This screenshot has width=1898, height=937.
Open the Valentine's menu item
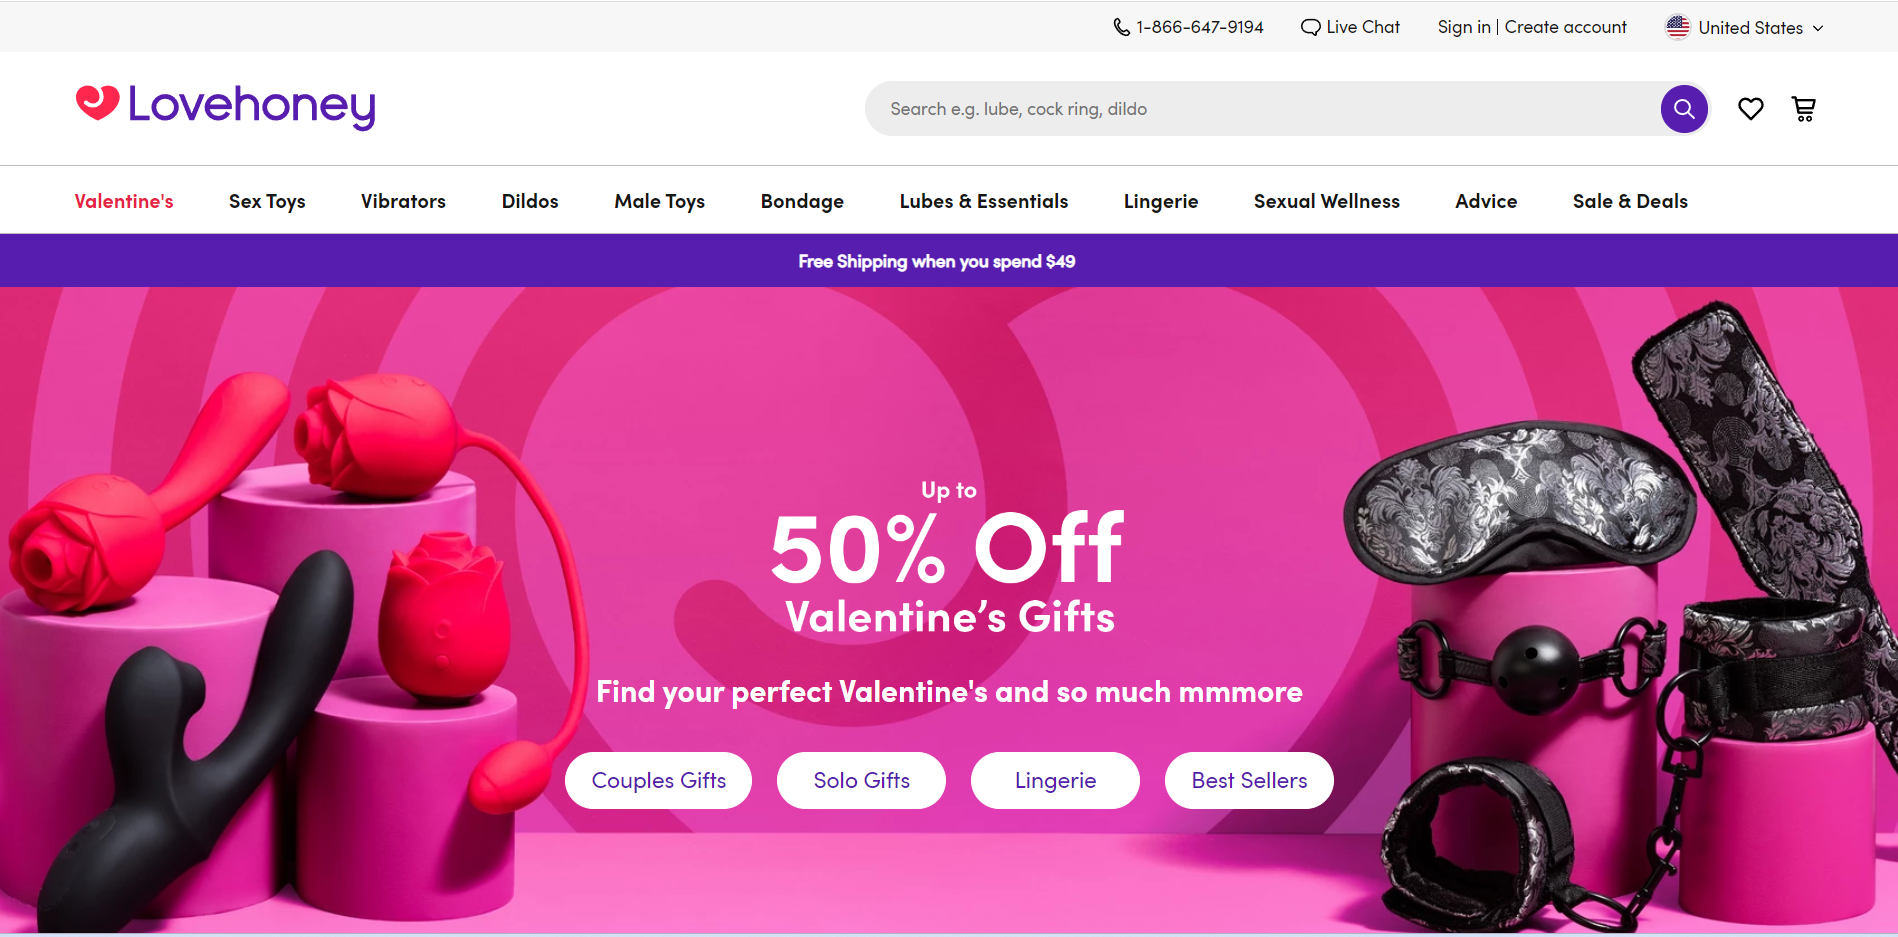click(124, 201)
